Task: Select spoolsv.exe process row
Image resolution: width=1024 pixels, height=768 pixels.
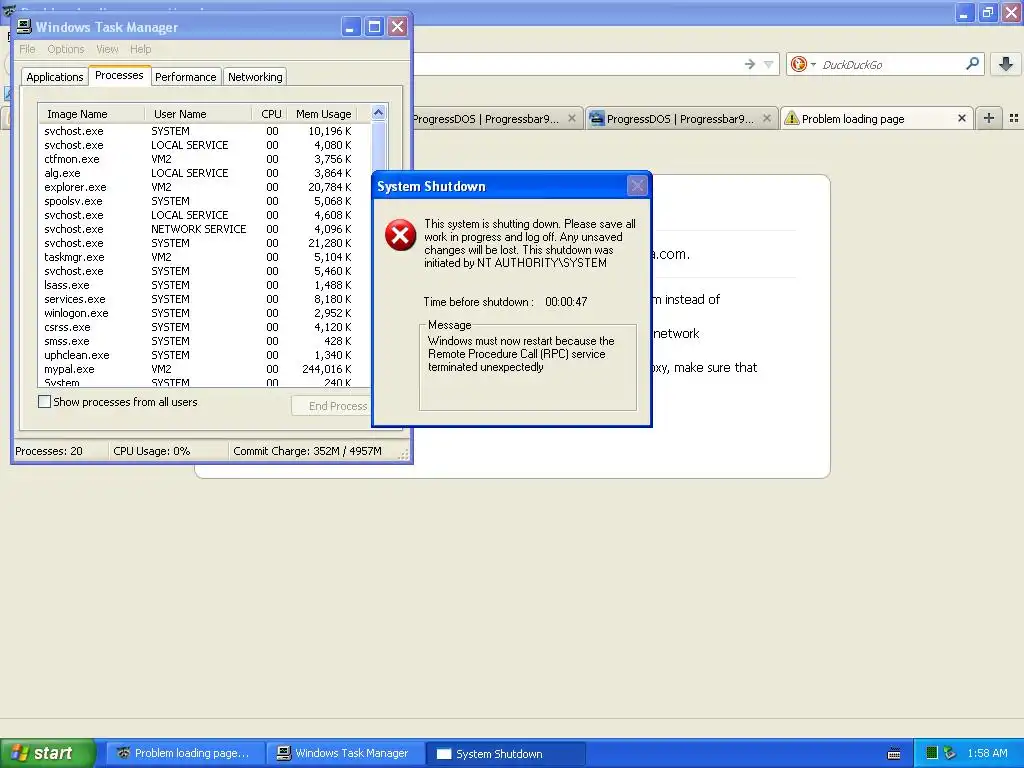Action: [x=204, y=200]
